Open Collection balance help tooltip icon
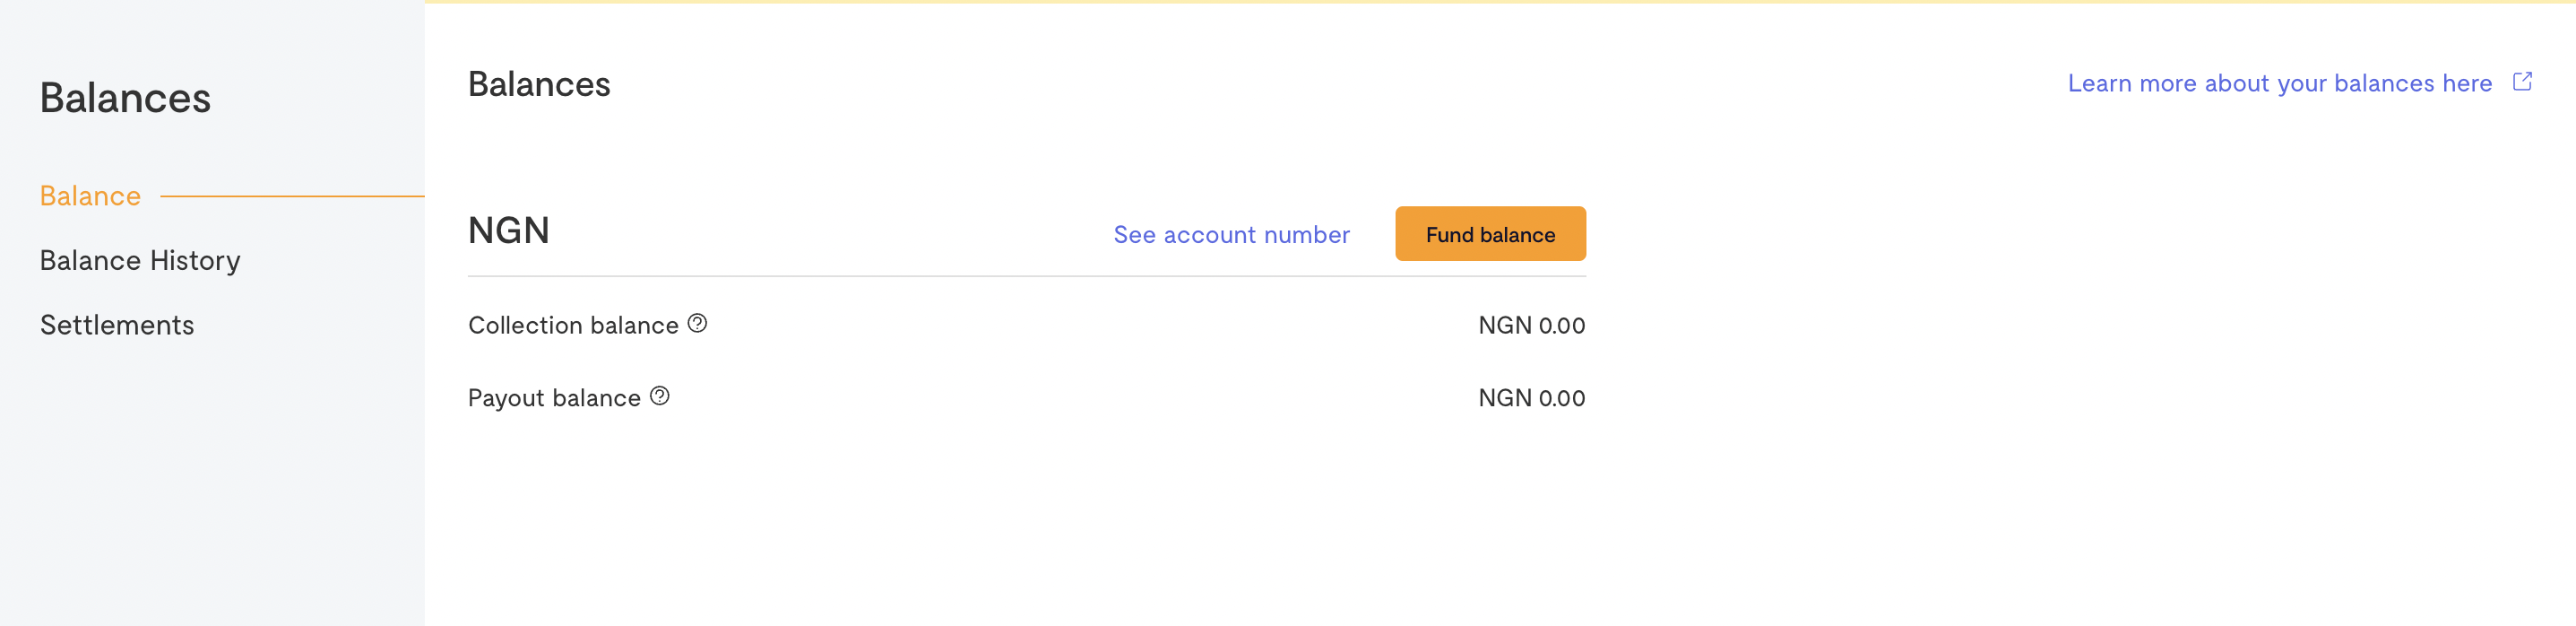The width and height of the screenshot is (2576, 626). pos(697,323)
